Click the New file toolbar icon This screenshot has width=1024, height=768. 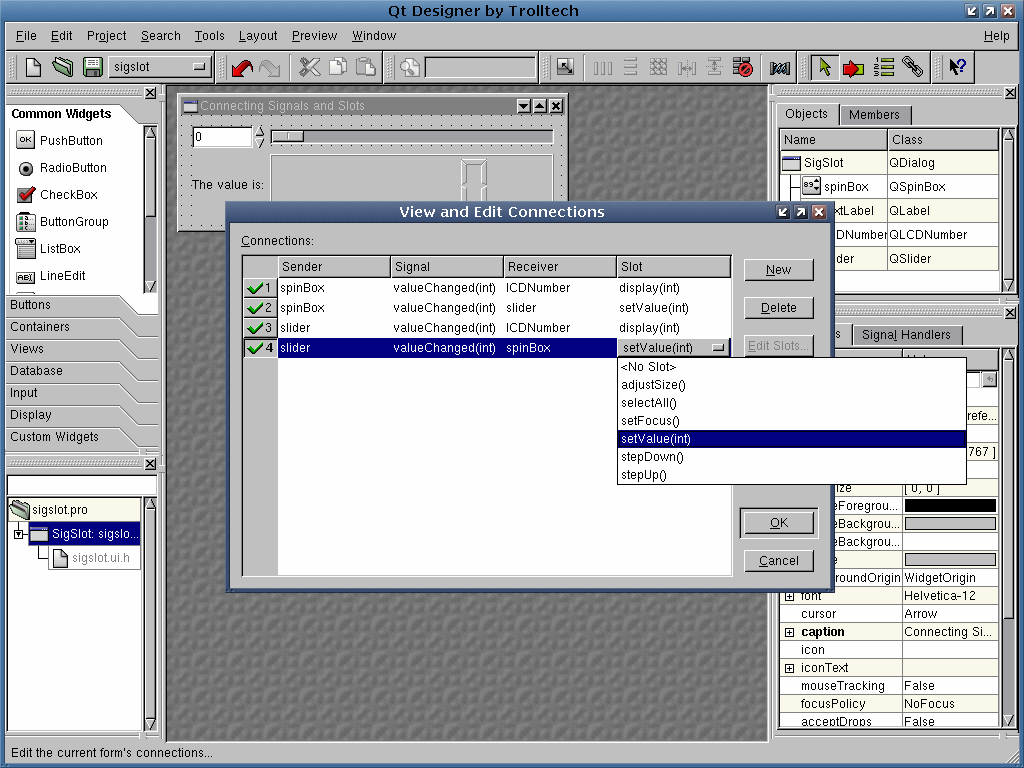coord(34,67)
